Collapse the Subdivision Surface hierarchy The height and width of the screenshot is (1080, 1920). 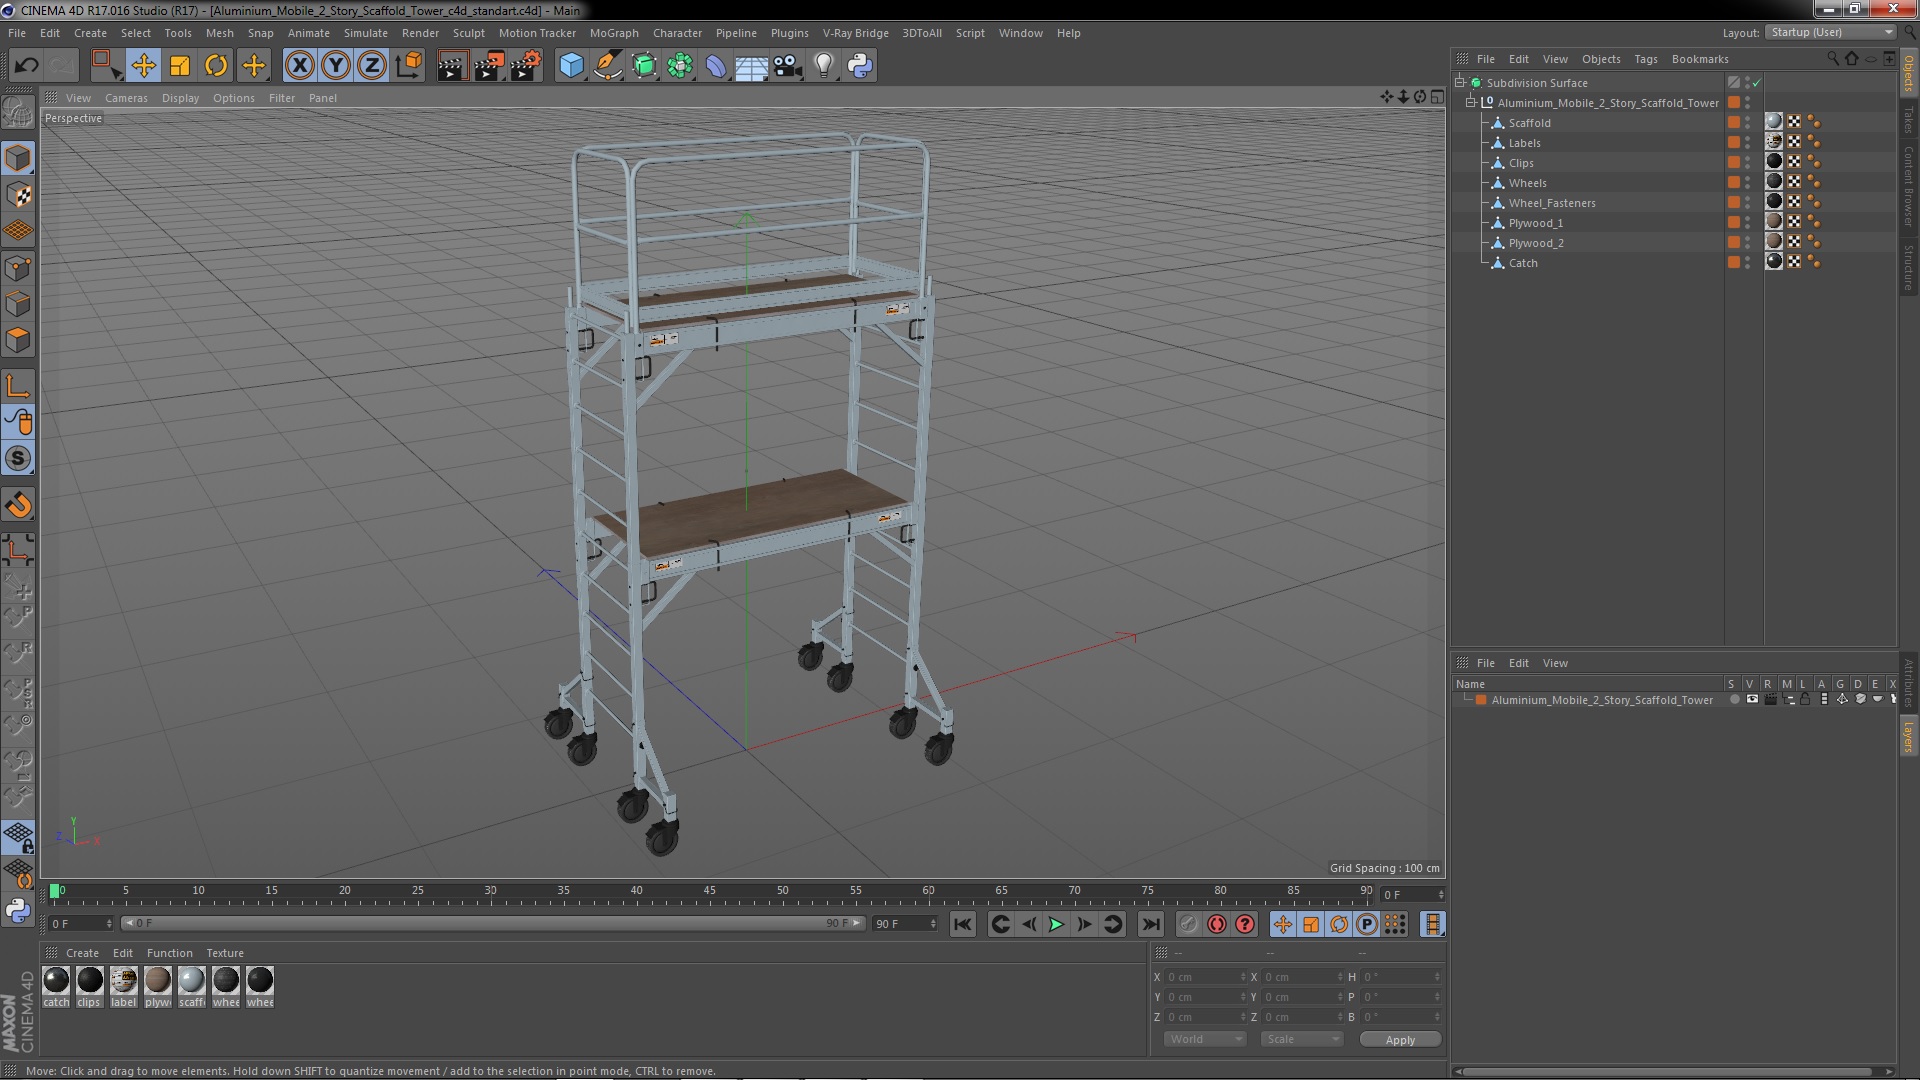click(1460, 82)
